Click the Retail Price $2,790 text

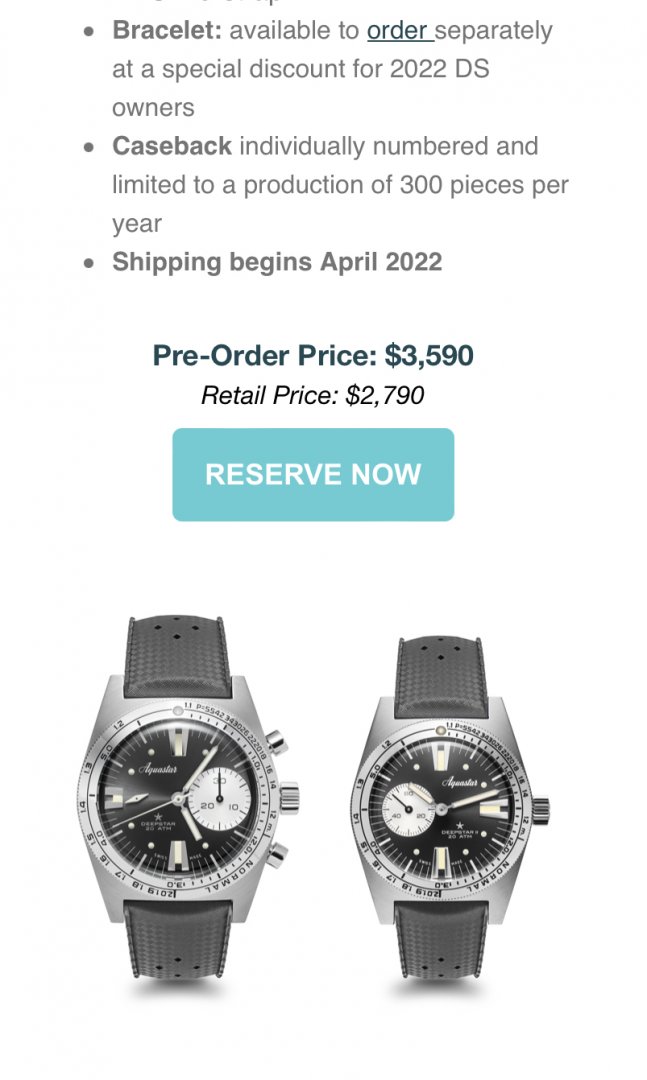pos(312,395)
